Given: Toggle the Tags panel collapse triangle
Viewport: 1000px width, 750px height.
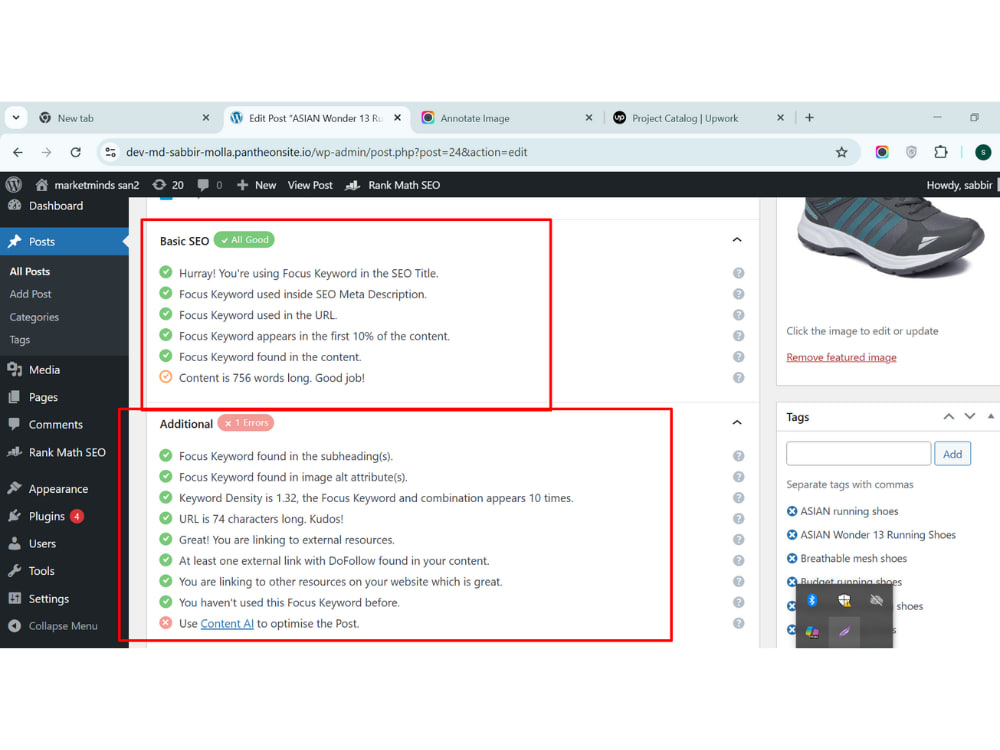Looking at the screenshot, I should click(x=990, y=416).
